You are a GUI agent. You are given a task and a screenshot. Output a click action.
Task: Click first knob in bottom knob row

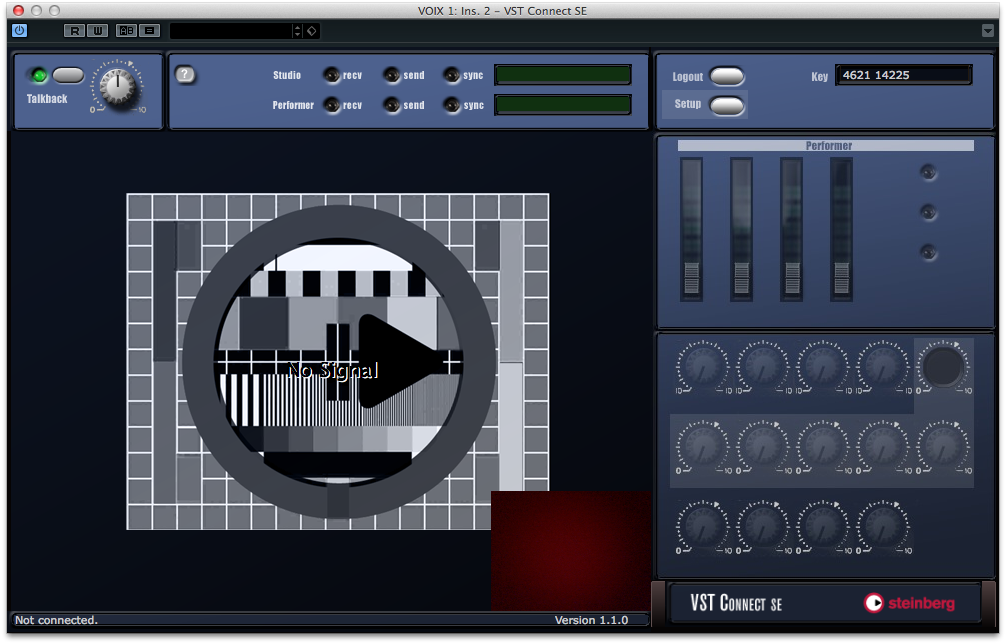click(x=703, y=527)
